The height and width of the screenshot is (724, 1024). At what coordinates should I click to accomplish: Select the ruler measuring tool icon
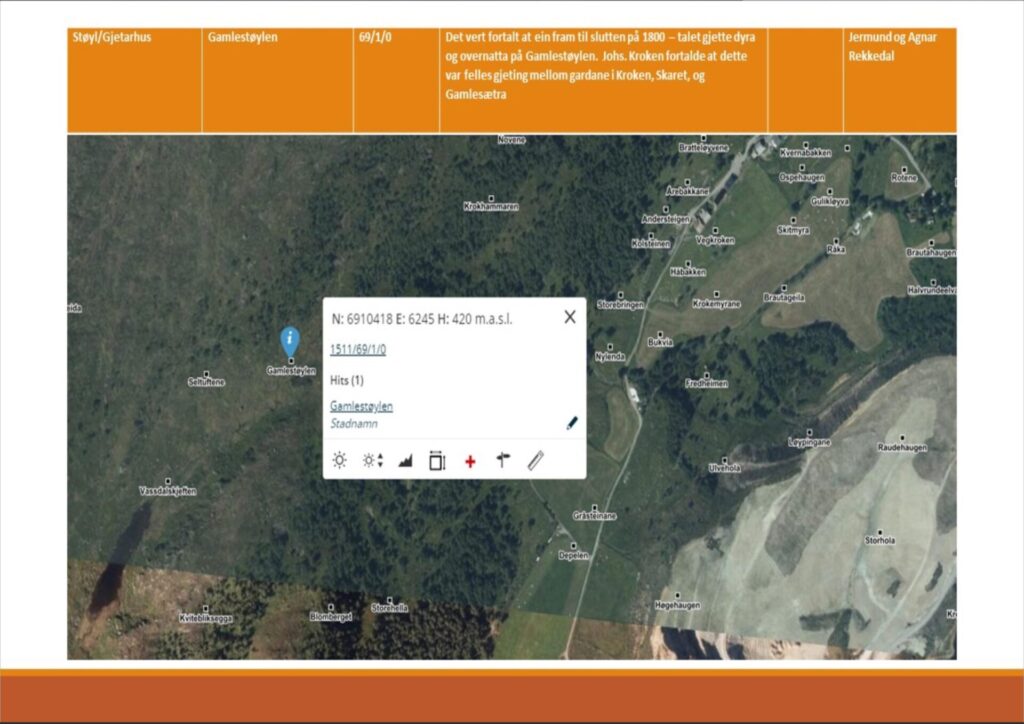[x=536, y=460]
